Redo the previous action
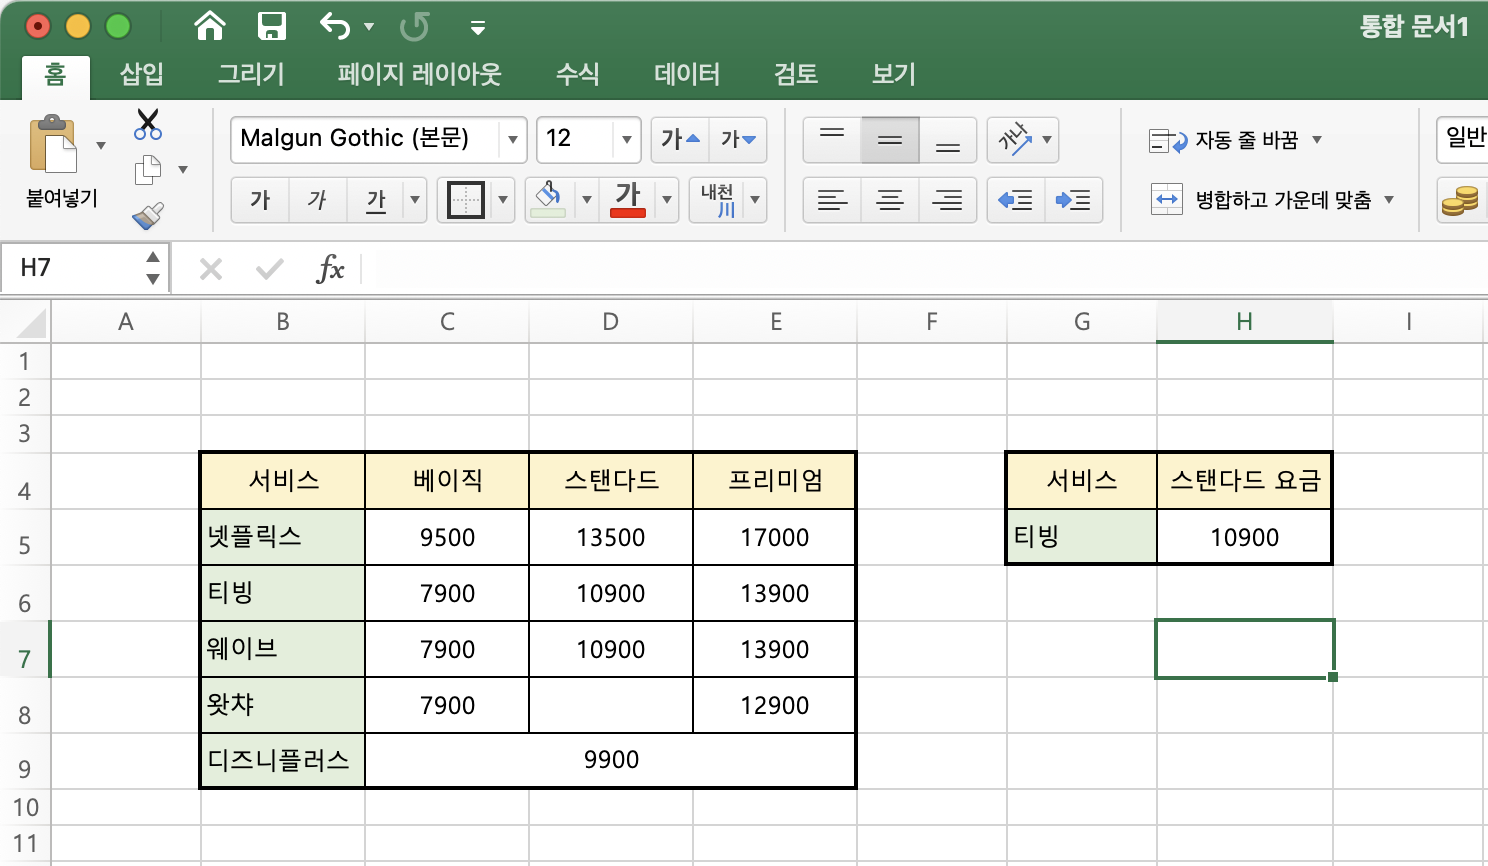Image resolution: width=1488 pixels, height=866 pixels. pyautogui.click(x=414, y=27)
